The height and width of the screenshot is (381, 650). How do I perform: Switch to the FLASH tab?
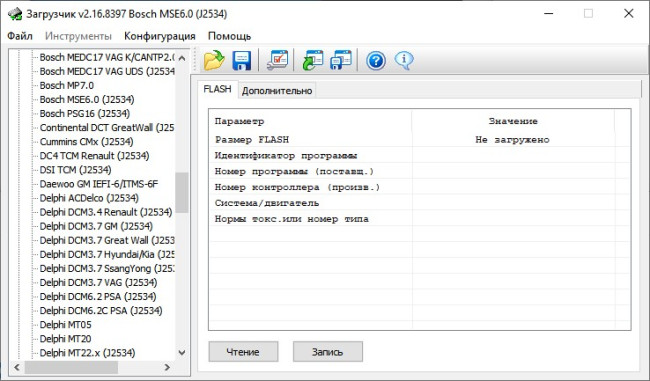coord(218,89)
